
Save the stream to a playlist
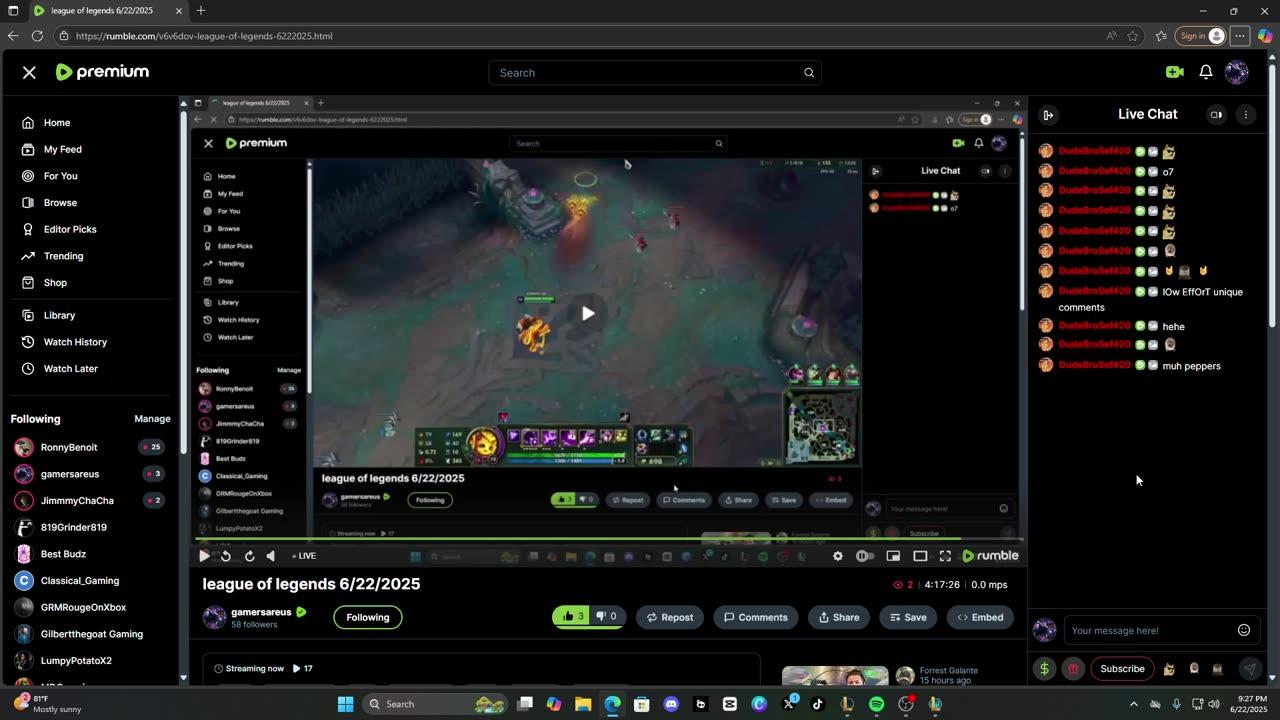[x=908, y=617]
